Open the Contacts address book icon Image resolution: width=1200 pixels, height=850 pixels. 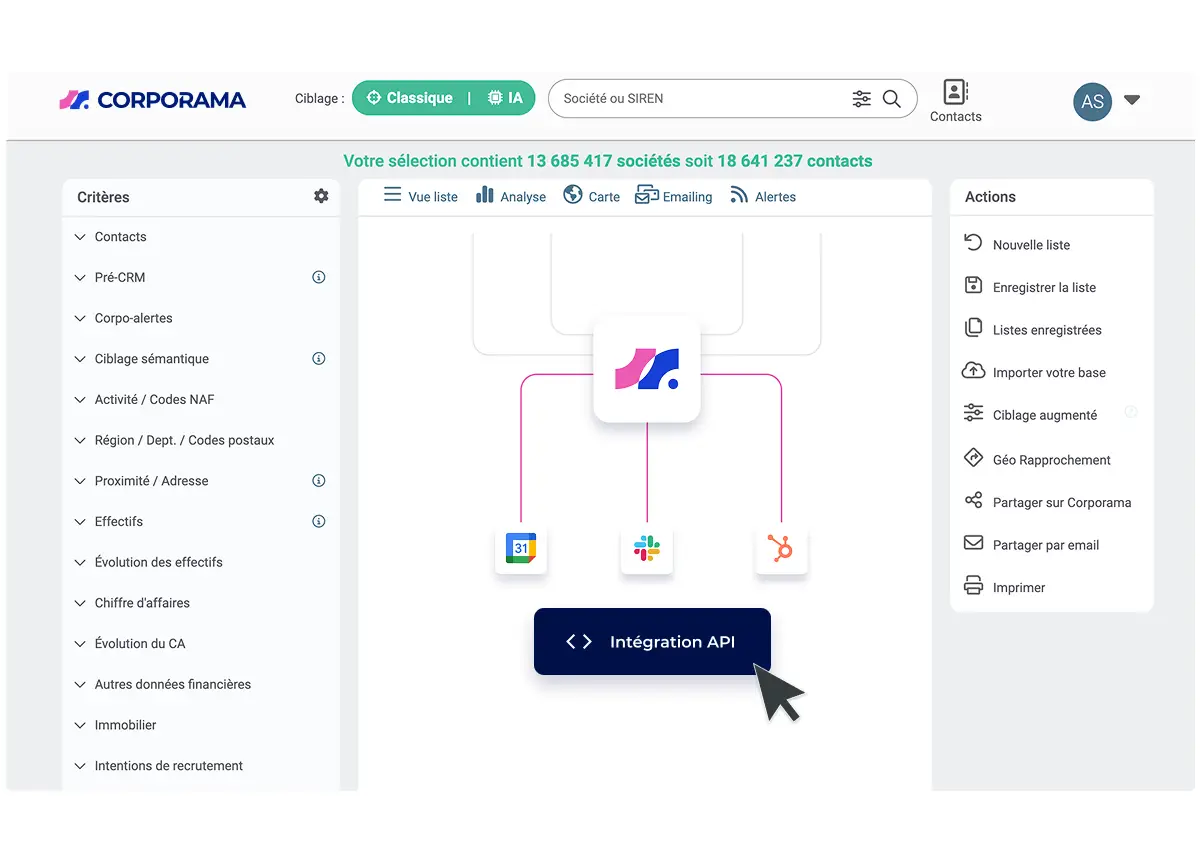[x=955, y=92]
